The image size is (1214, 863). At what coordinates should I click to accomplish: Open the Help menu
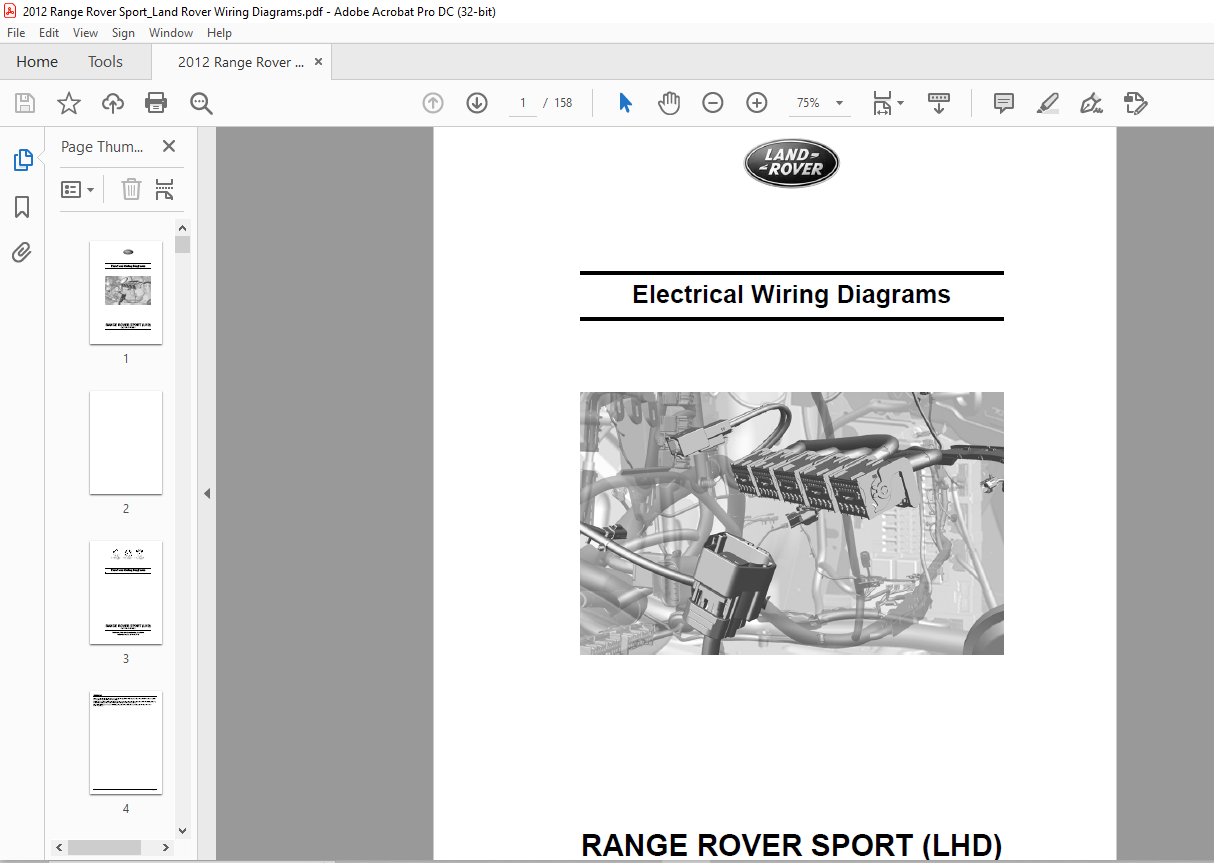point(219,33)
